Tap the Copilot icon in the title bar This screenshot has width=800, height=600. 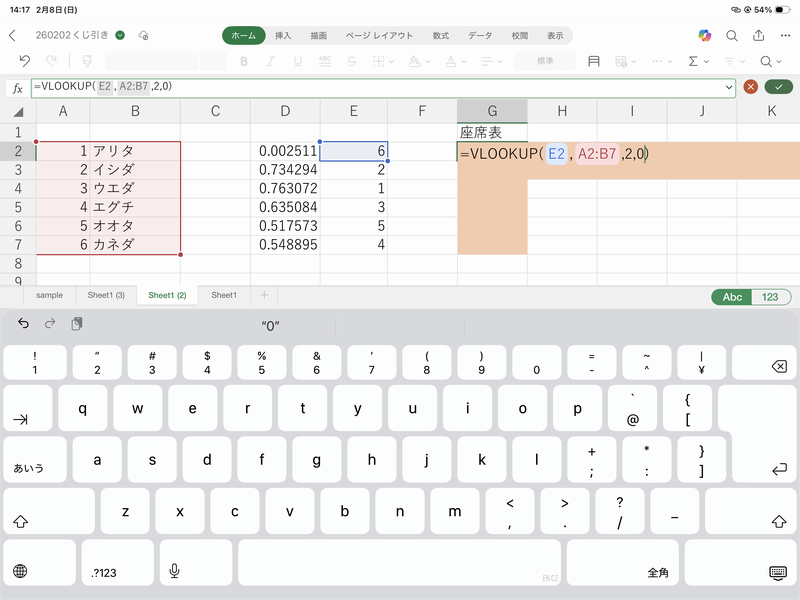(x=705, y=35)
